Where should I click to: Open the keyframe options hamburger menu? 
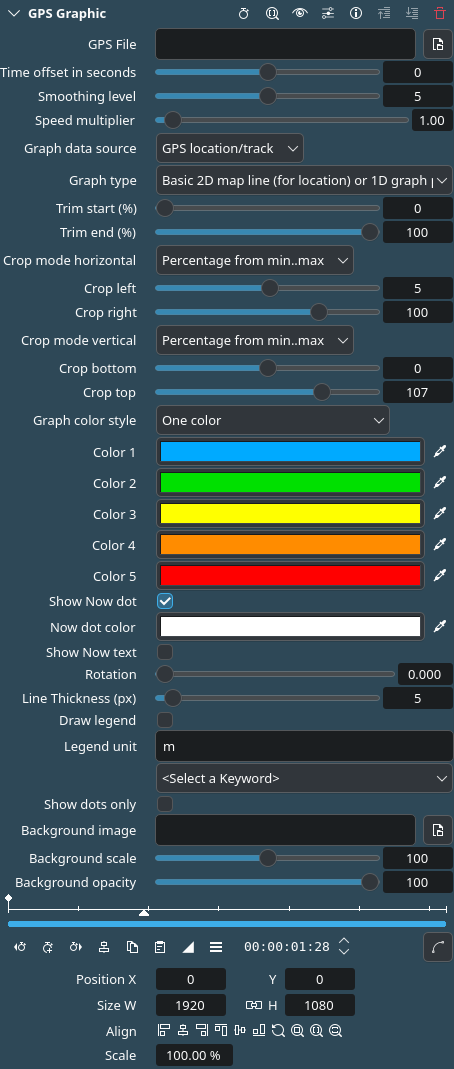point(216,947)
